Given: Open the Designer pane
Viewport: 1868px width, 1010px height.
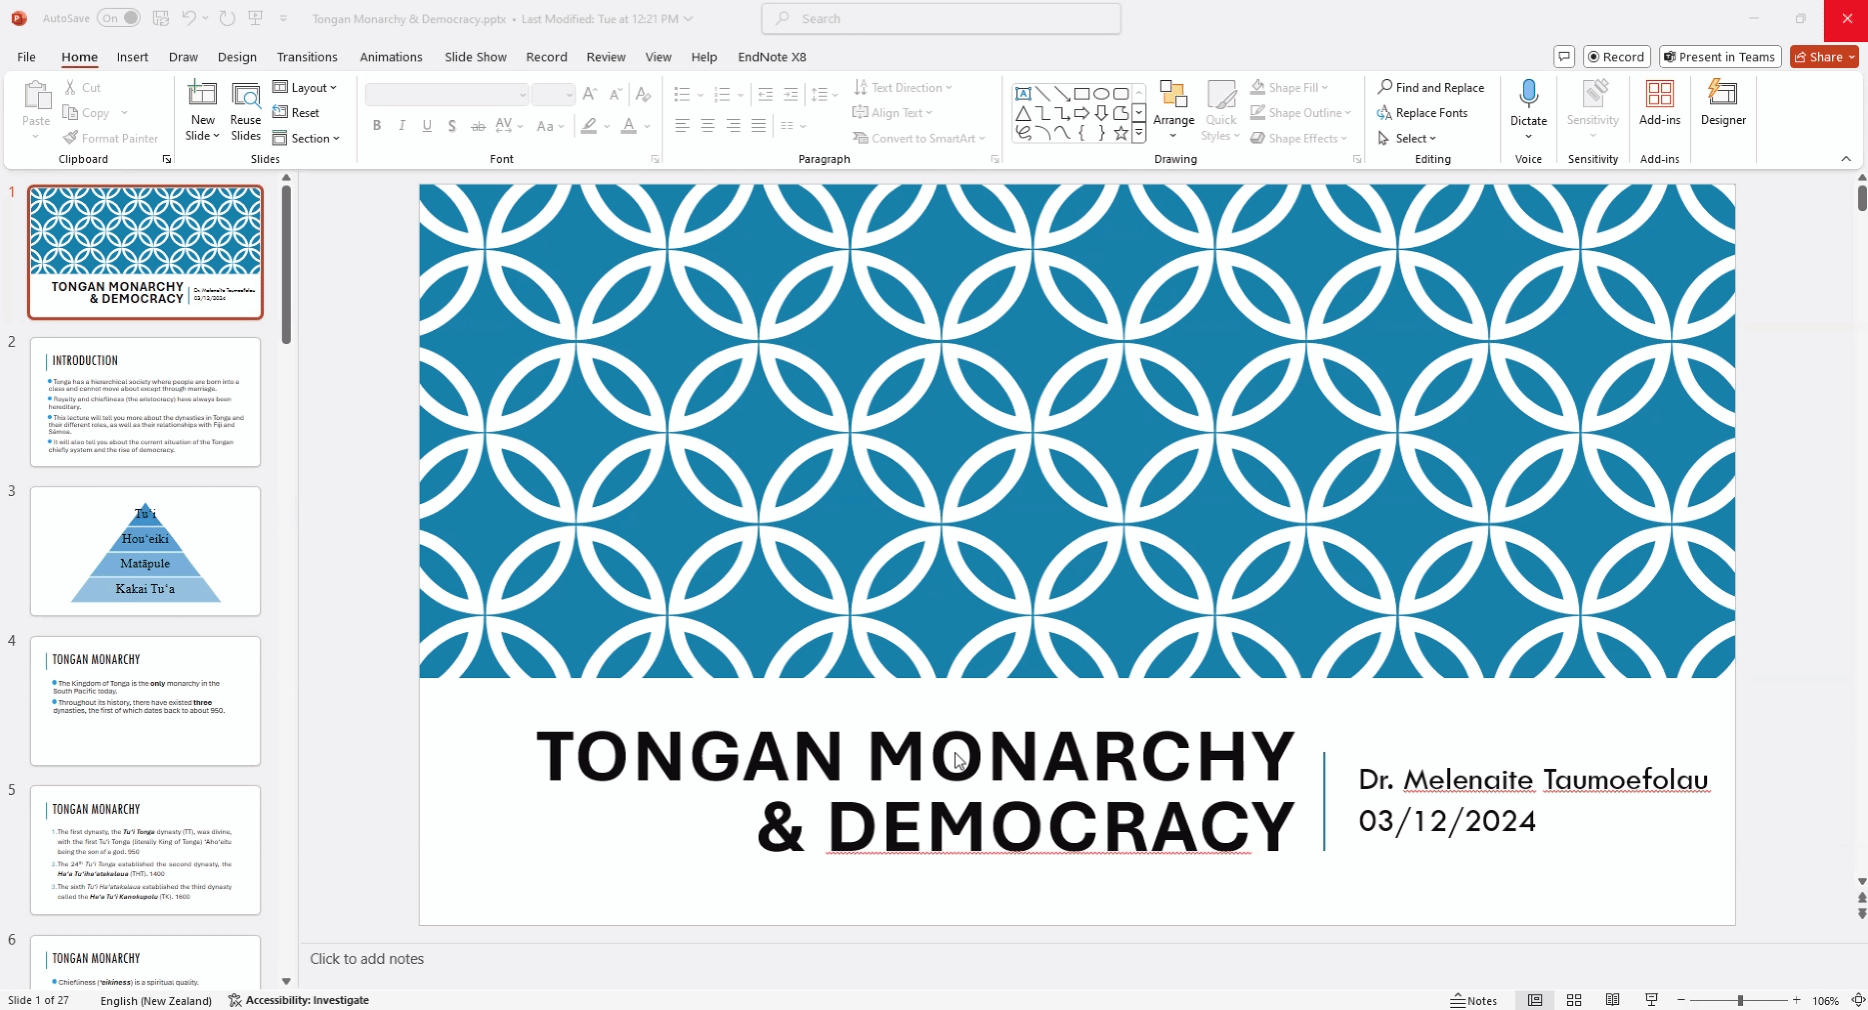Looking at the screenshot, I should (x=1722, y=103).
